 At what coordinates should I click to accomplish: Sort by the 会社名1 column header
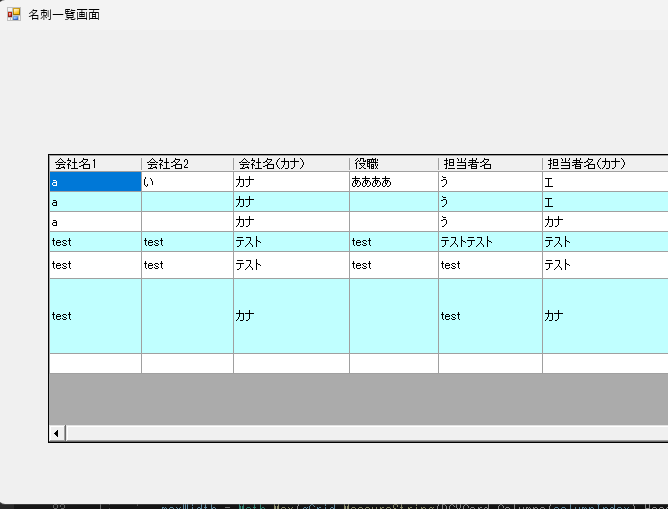95,164
